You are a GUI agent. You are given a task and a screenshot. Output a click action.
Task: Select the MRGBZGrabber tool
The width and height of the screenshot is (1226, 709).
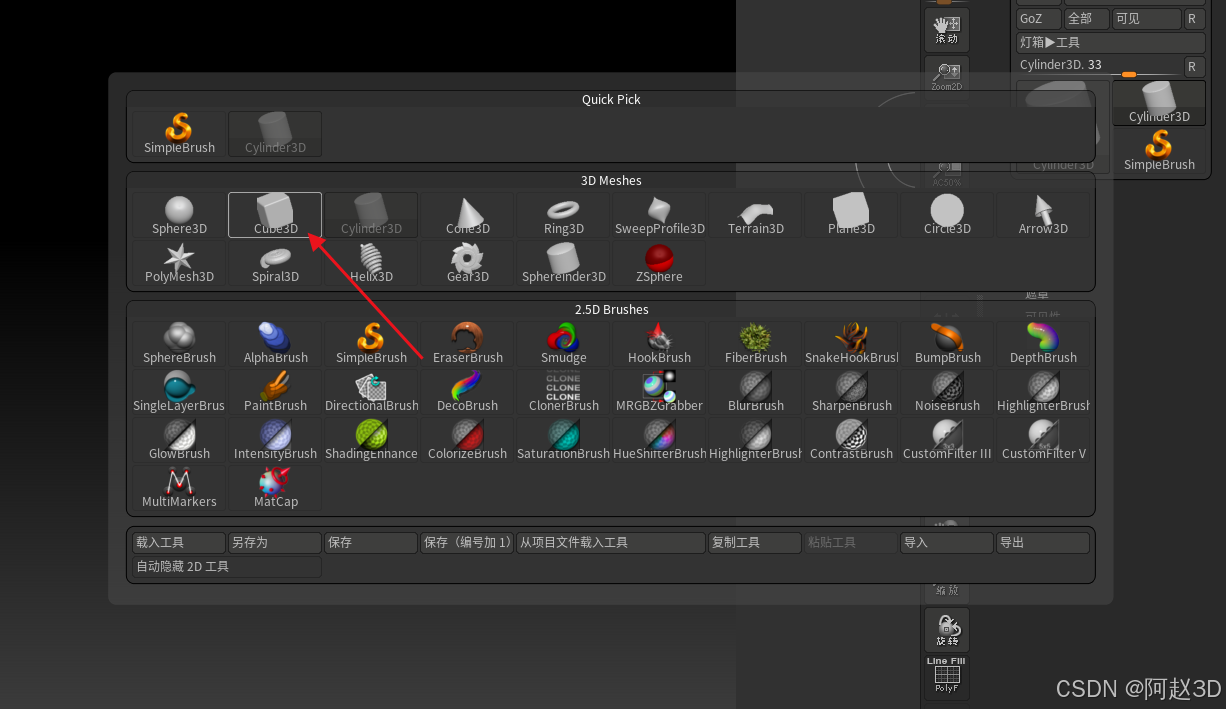[x=659, y=392]
